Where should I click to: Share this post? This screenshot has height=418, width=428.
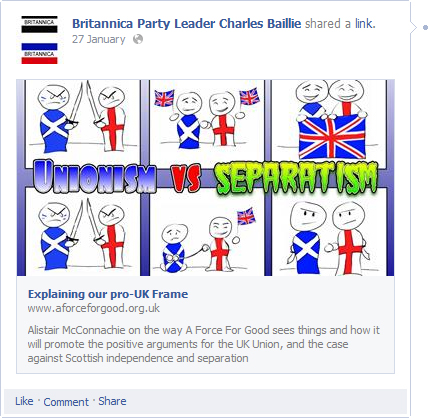click(112, 401)
